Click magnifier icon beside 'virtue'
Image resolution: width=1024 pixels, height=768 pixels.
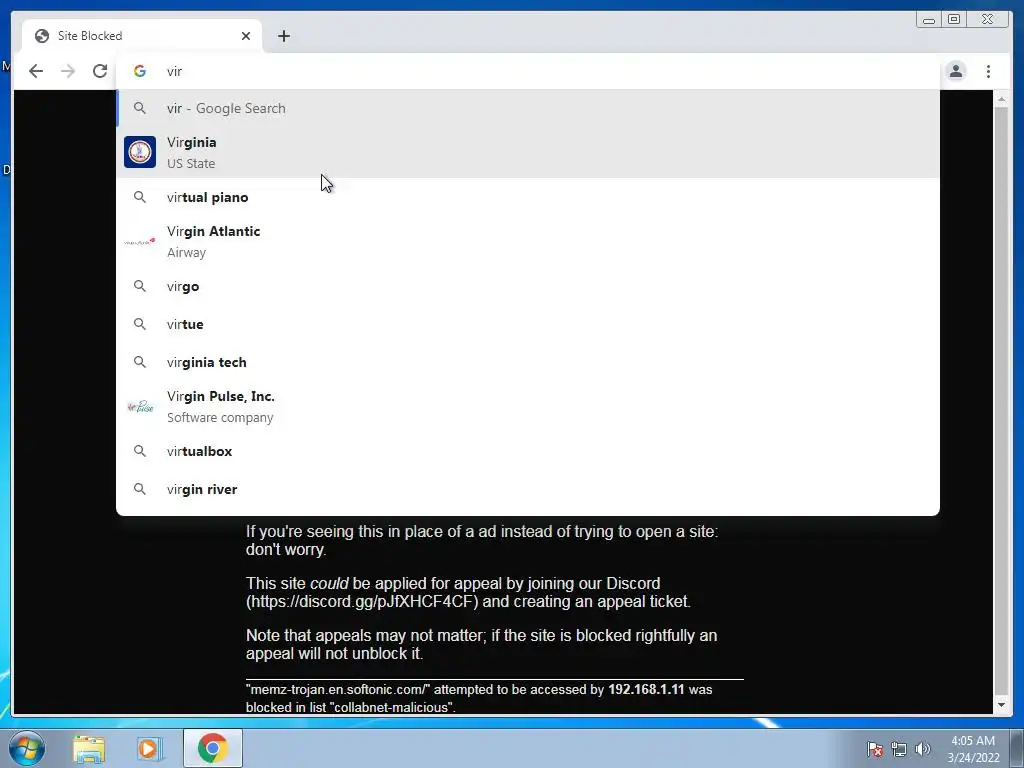(140, 323)
